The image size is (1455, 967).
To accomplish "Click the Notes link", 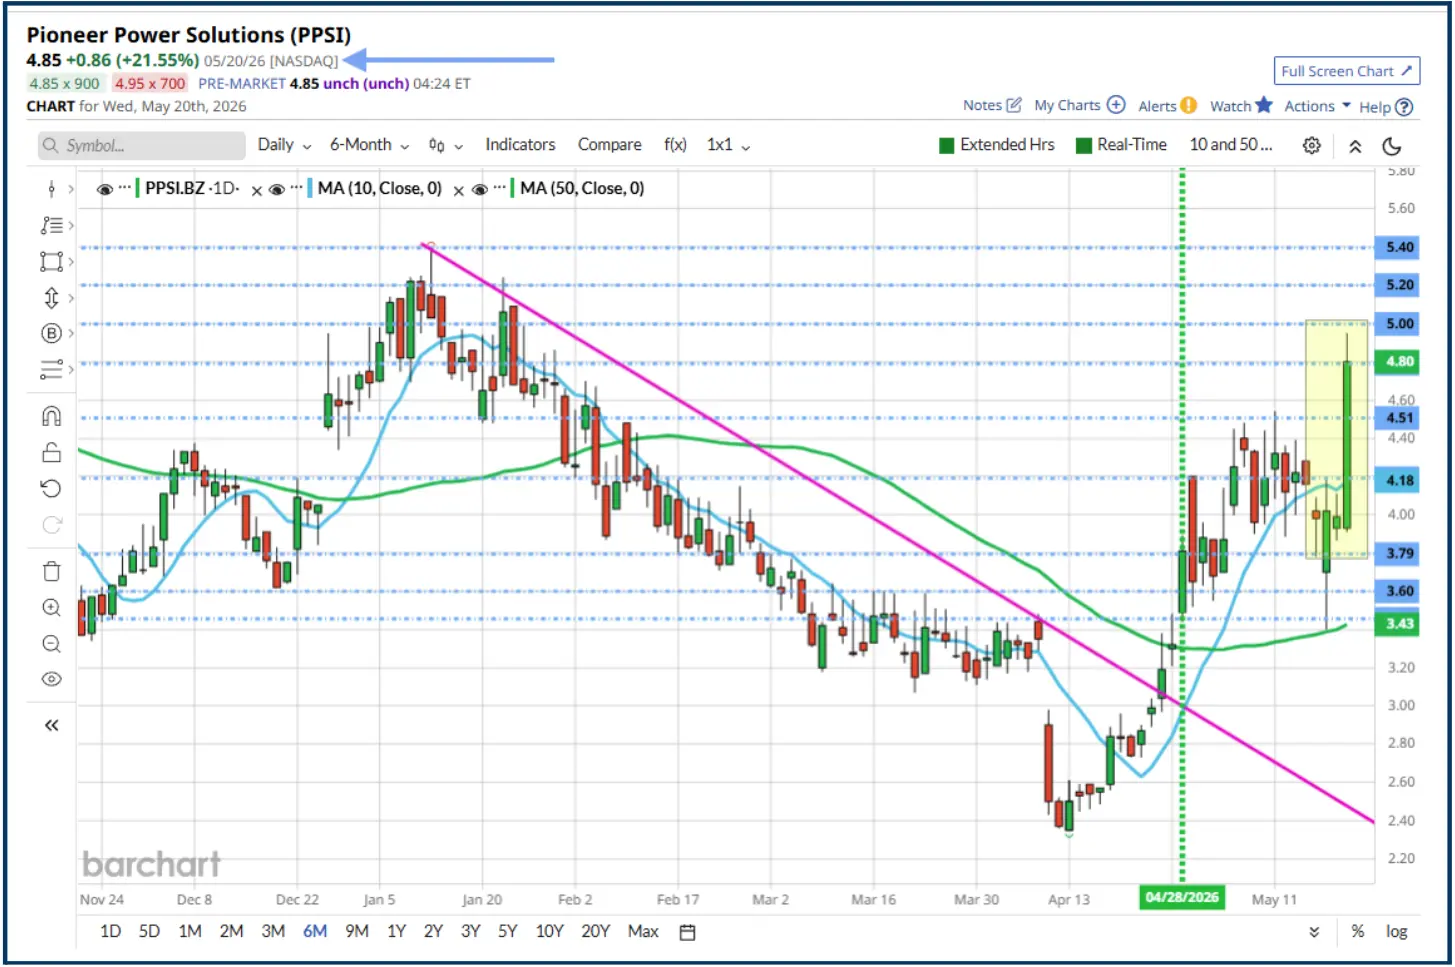I will click(982, 105).
